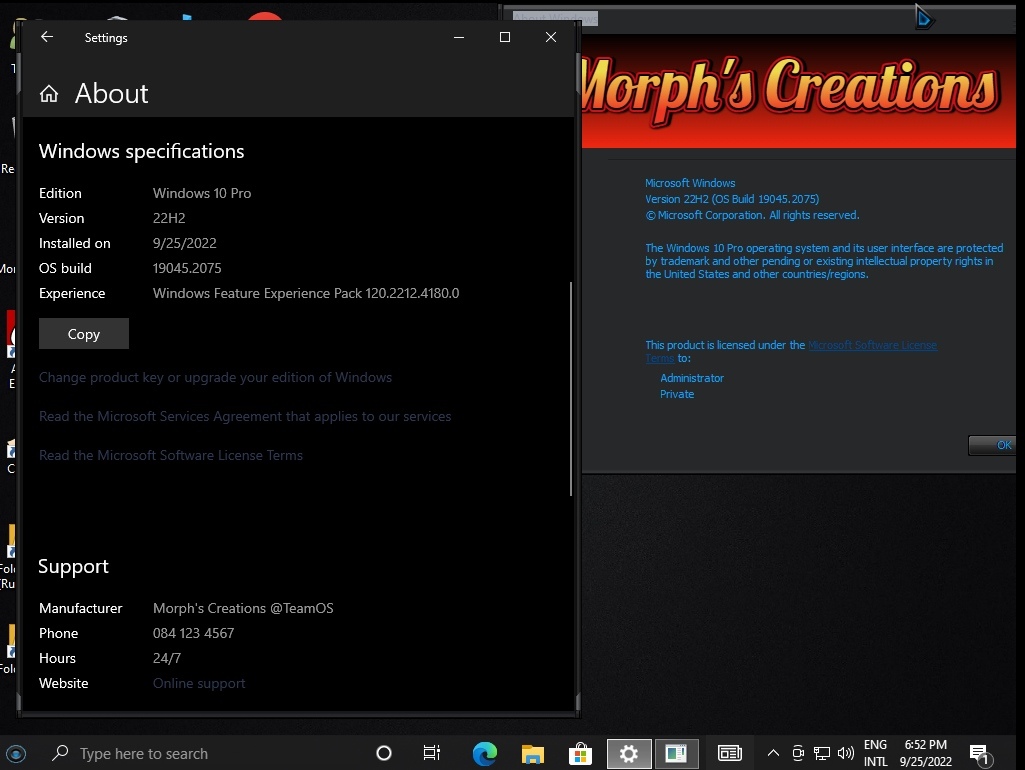The image size is (1025, 770).
Task: Select Installed on date 9/25/2022
Action: 184,243
